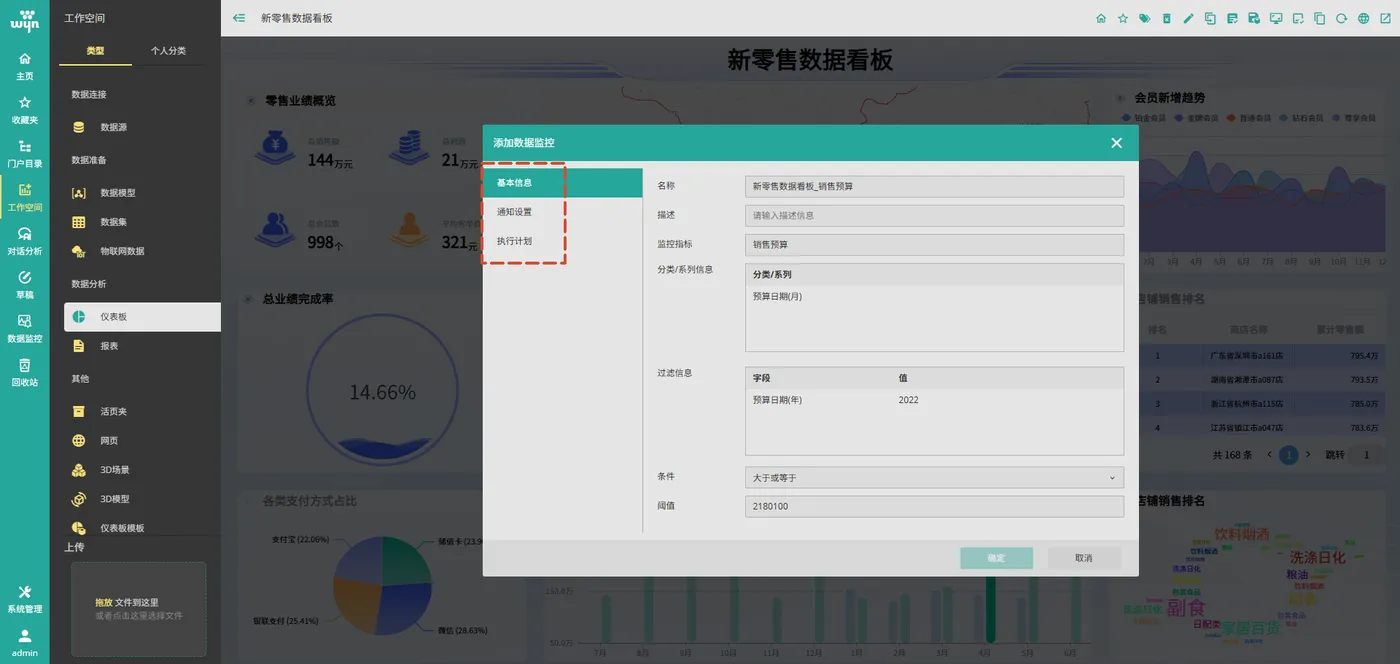Select 数据集 in workspace list

pos(140,222)
